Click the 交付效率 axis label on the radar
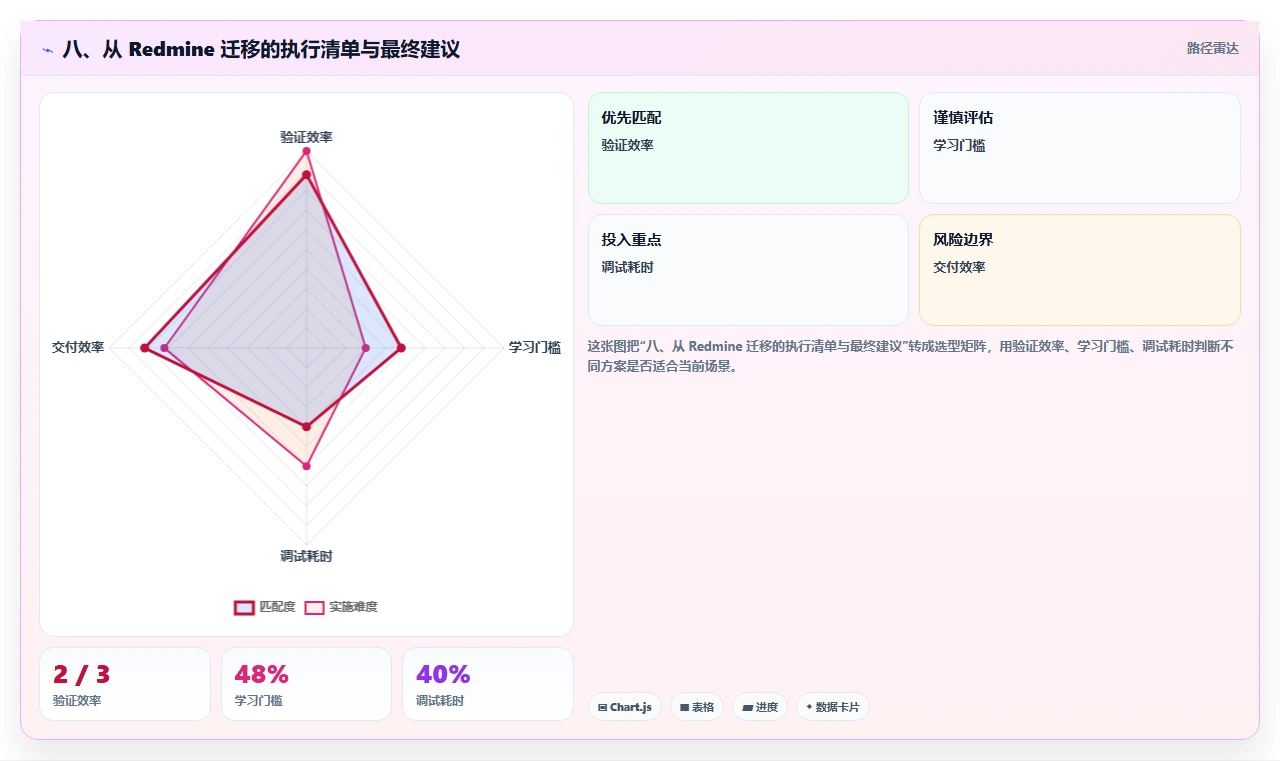The width and height of the screenshot is (1280, 761). (78, 347)
